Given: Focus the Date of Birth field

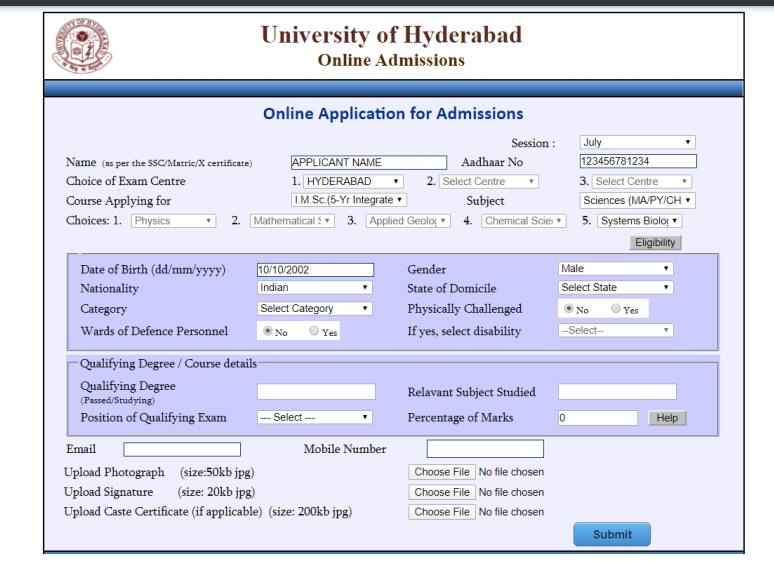Looking at the screenshot, I should point(315,270).
